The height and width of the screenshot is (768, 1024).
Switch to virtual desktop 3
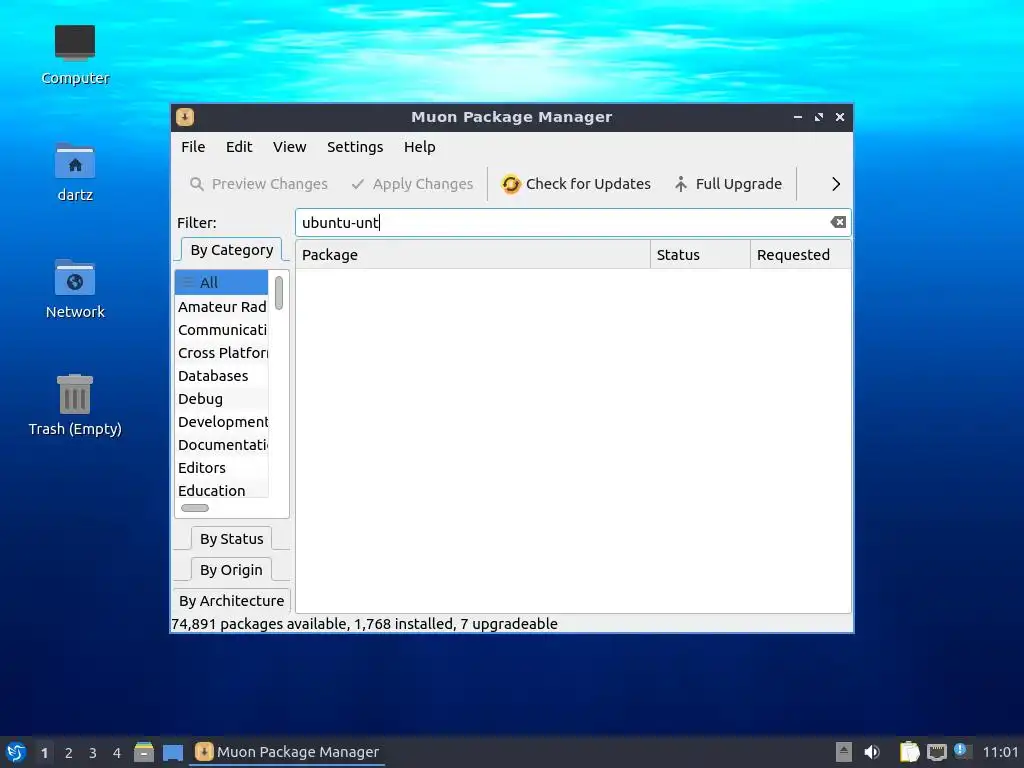pos(93,753)
